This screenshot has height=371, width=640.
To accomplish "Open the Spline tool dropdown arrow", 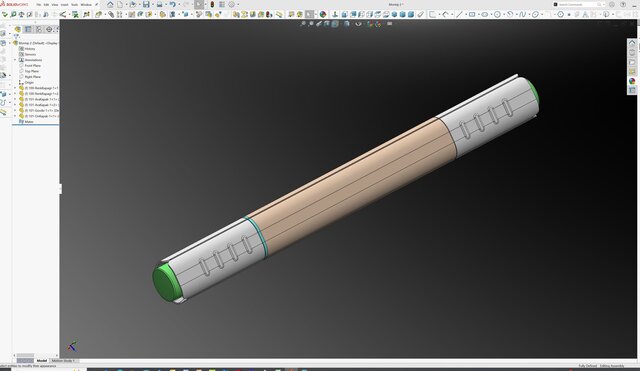I will click(529, 14).
